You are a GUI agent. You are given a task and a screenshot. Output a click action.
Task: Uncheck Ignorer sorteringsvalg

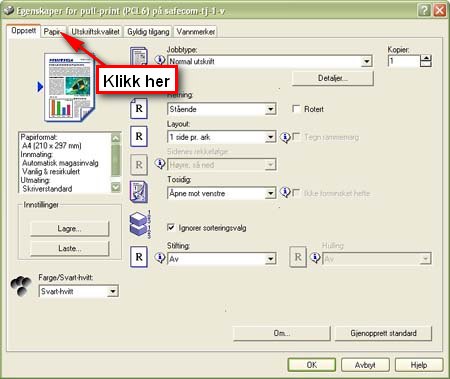tap(171, 228)
